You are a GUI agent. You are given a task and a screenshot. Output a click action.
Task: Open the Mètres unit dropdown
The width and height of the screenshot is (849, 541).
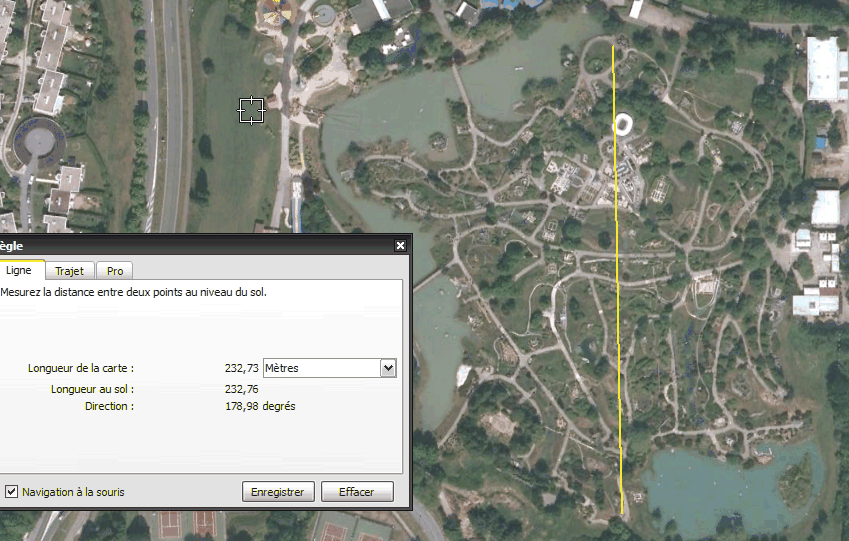tap(330, 368)
